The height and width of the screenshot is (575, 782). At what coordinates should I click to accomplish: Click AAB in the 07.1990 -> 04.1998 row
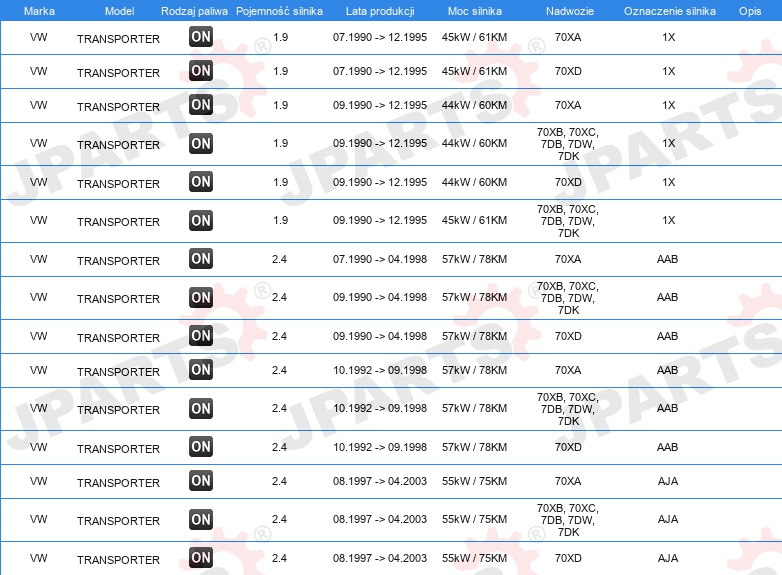point(667,259)
